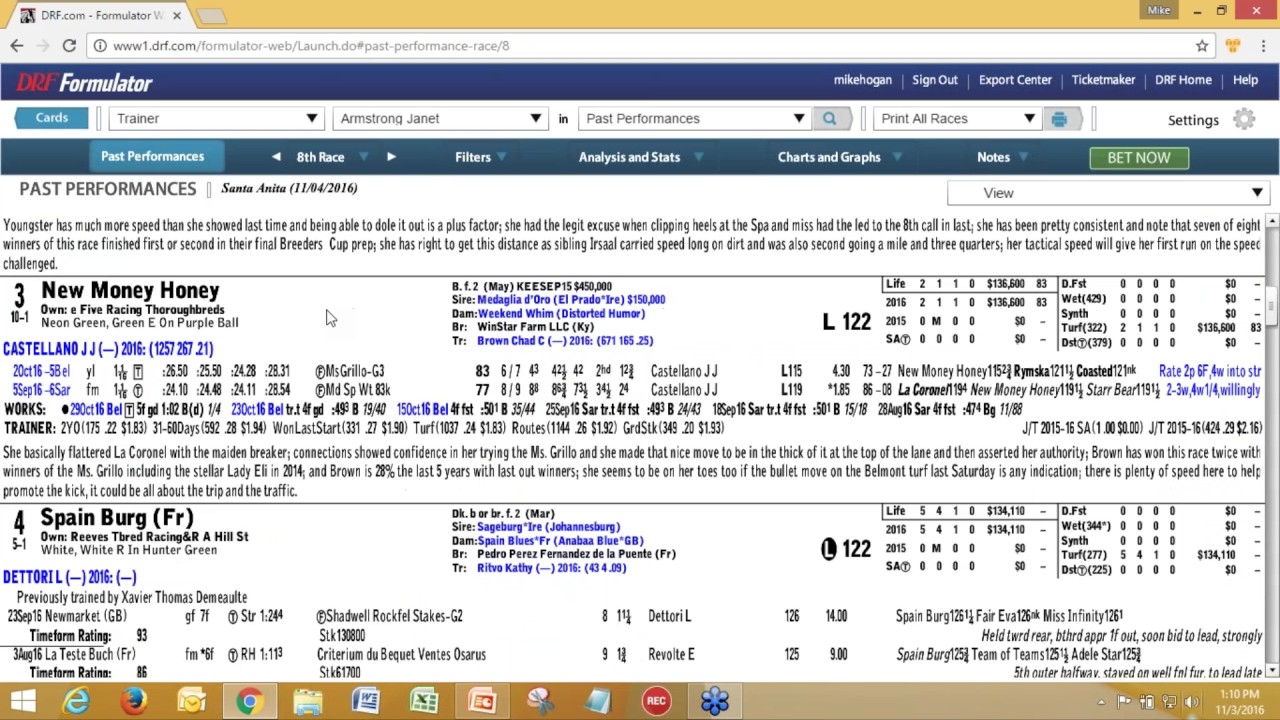Expand the Past Performances report selector
1280x720 pixels.
coord(693,118)
